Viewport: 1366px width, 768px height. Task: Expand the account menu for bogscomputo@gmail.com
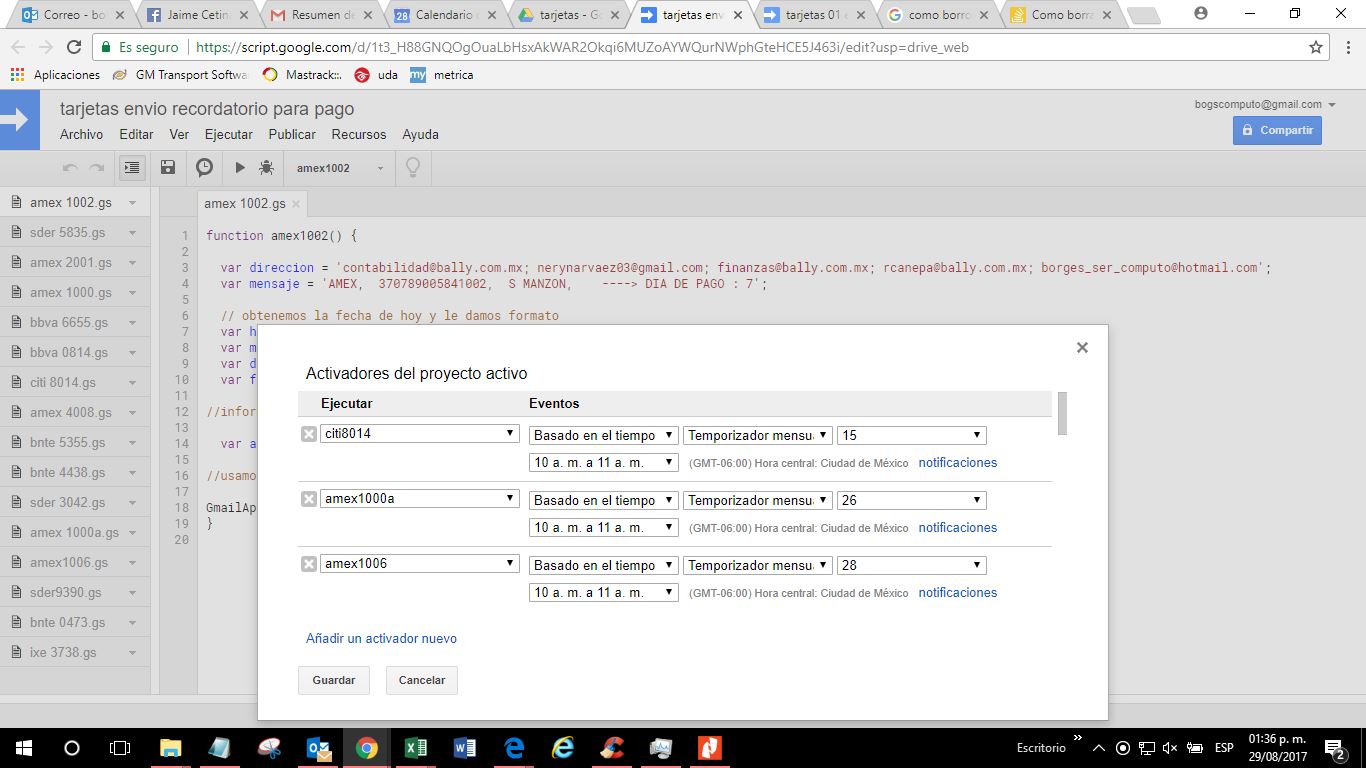pos(1265,104)
